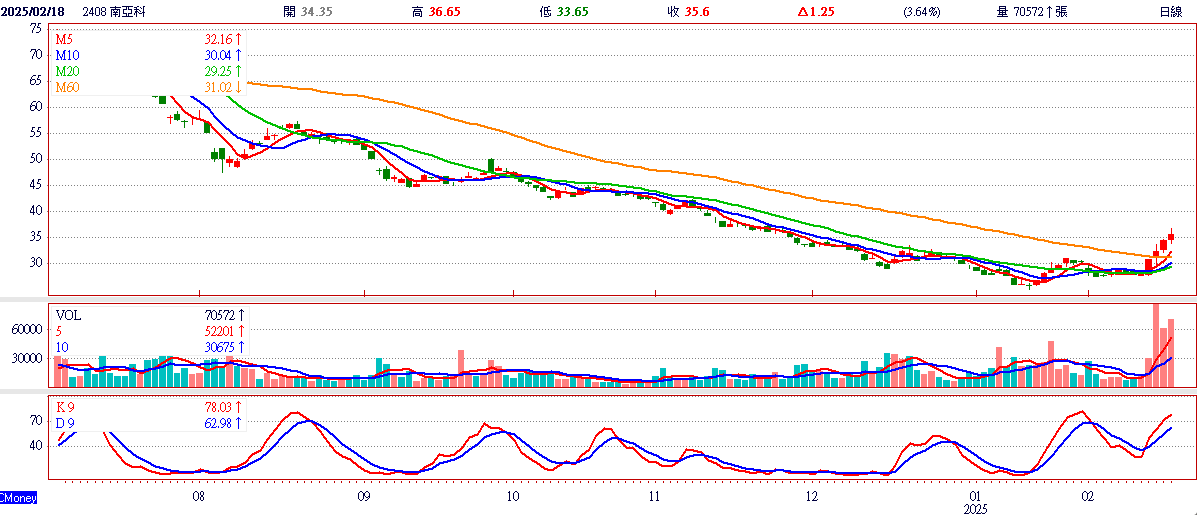This screenshot has height=515, width=1197.
Task: Click the latest red candlestick at far right
Action: point(1171,237)
